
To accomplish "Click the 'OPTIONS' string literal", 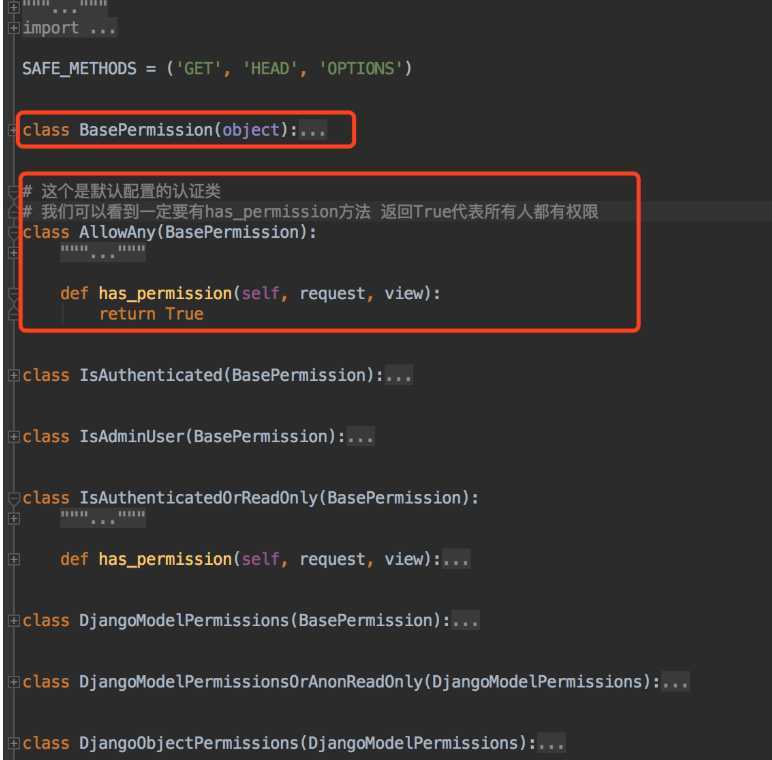I will click(x=361, y=68).
